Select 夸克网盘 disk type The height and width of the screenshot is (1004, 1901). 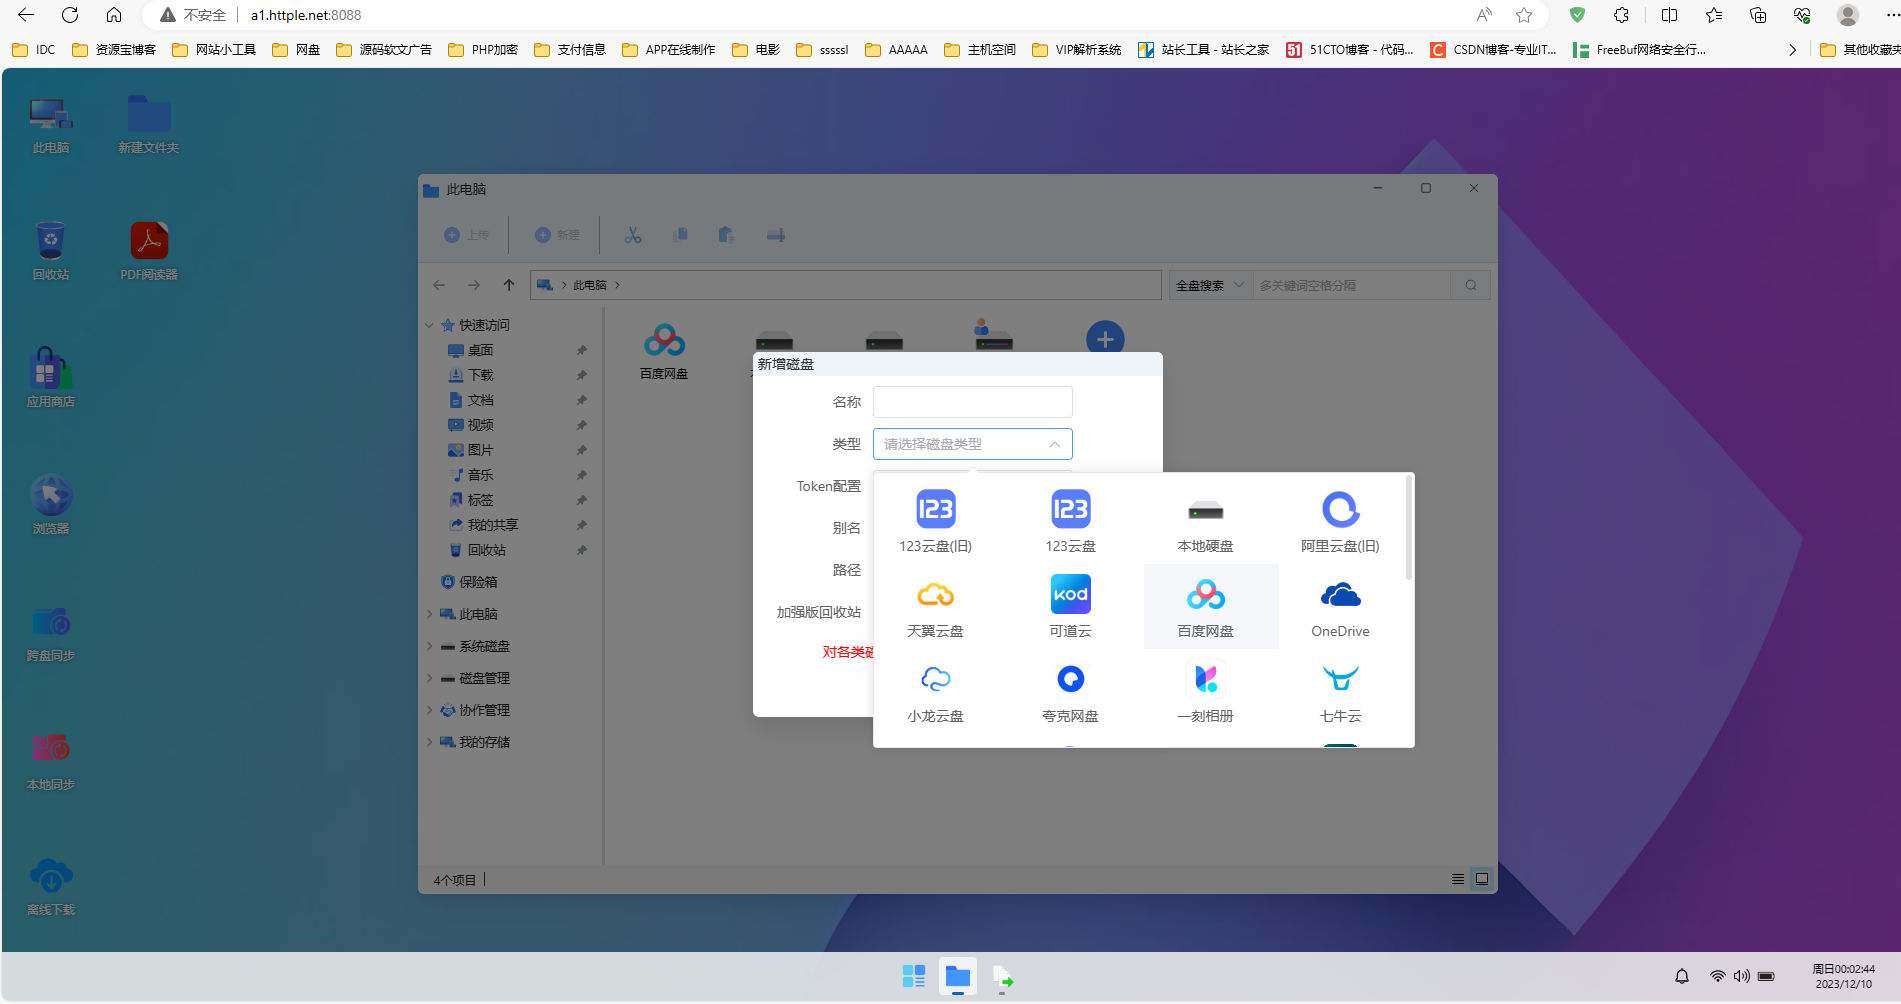[x=1070, y=691]
